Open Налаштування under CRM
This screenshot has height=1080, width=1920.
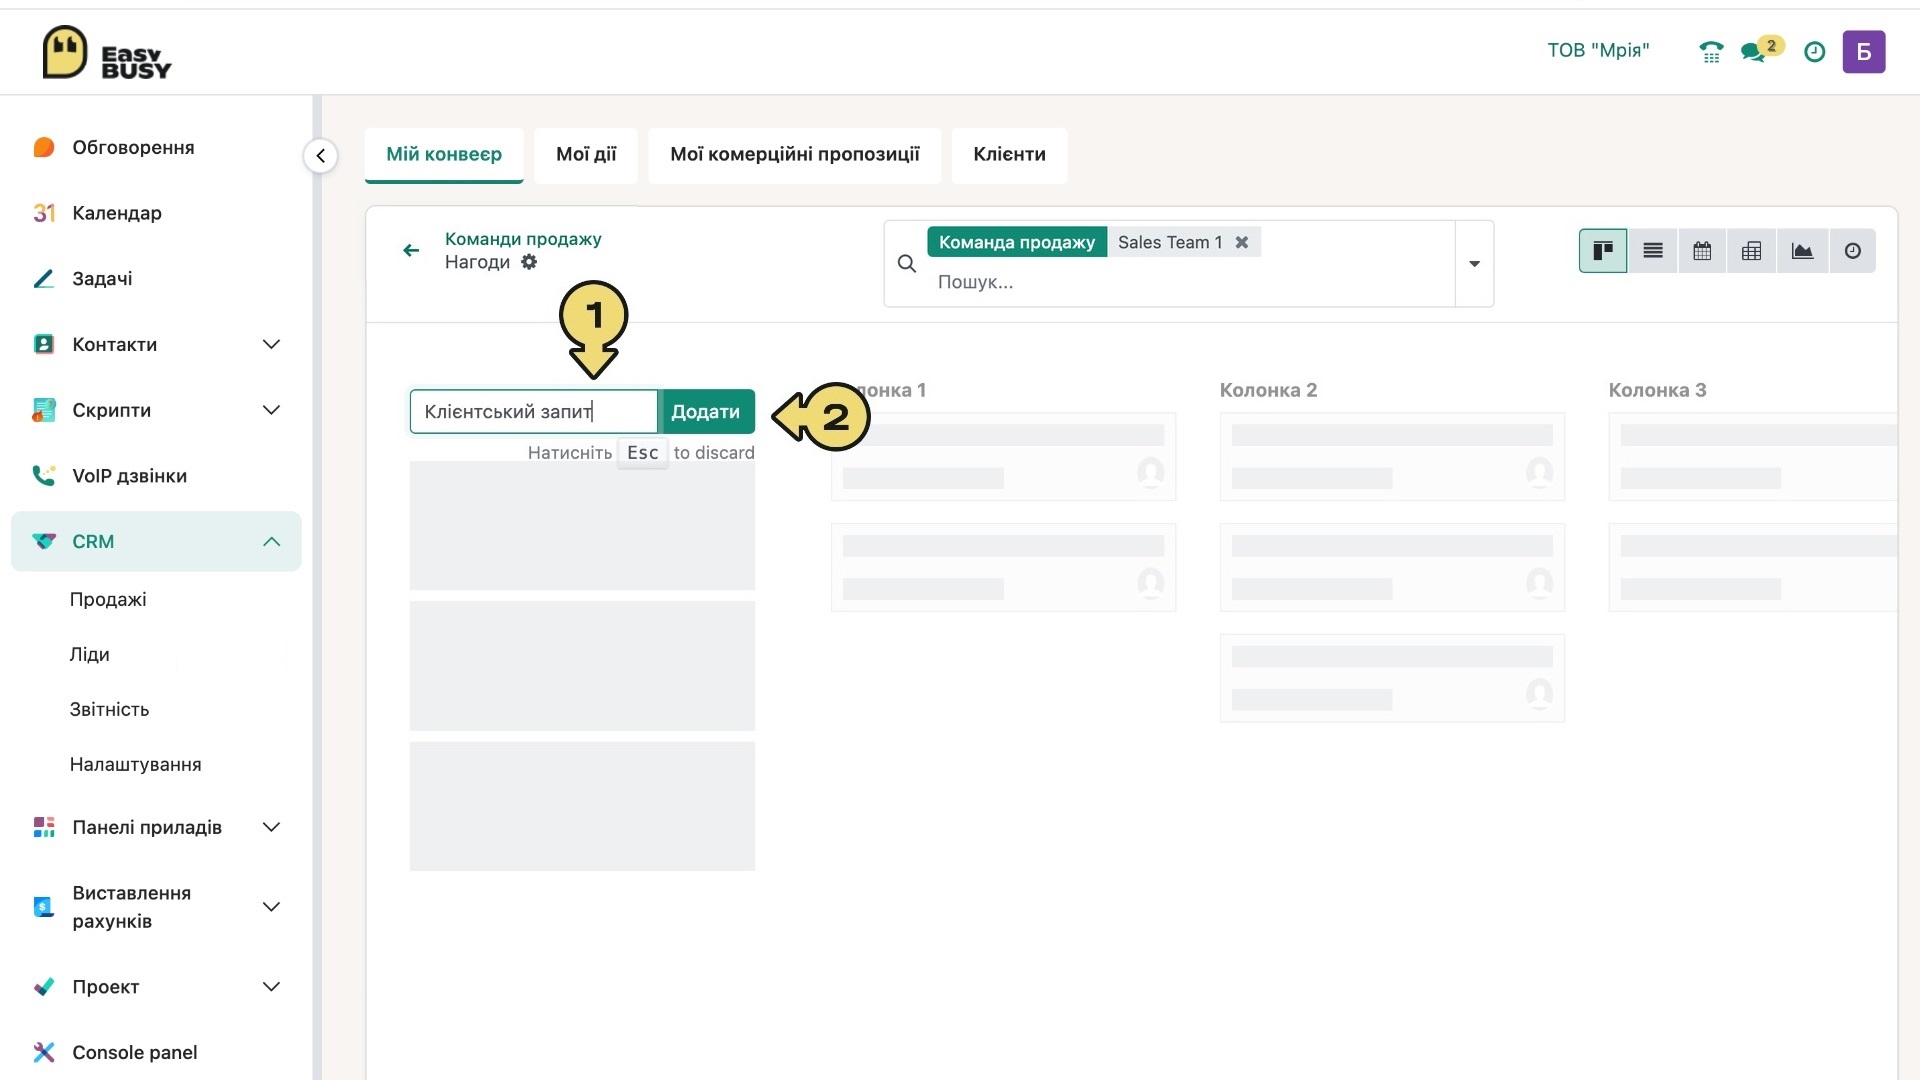tap(136, 764)
